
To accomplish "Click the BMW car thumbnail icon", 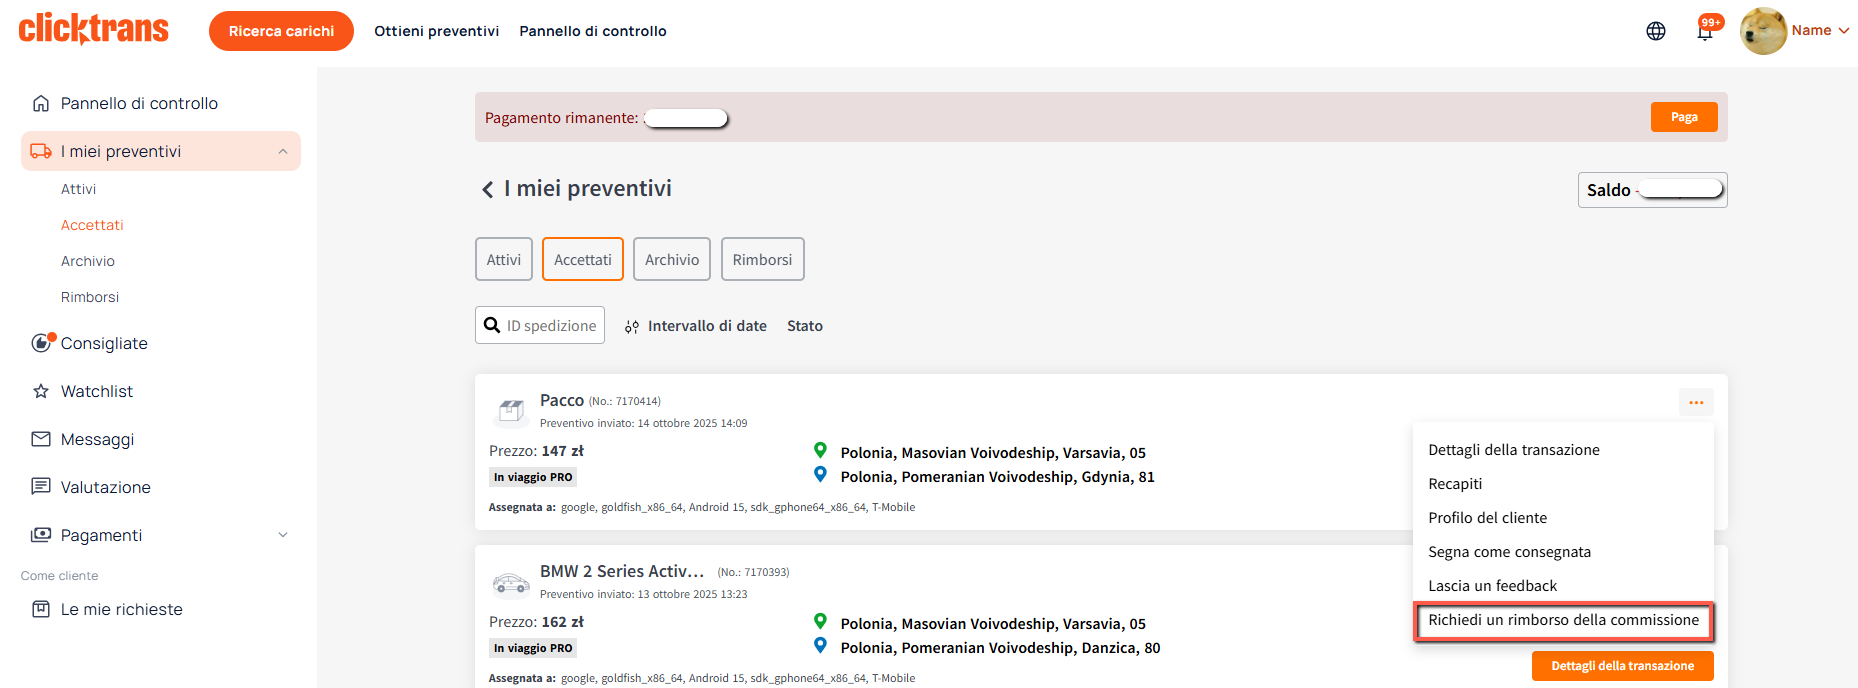I will click(x=511, y=582).
